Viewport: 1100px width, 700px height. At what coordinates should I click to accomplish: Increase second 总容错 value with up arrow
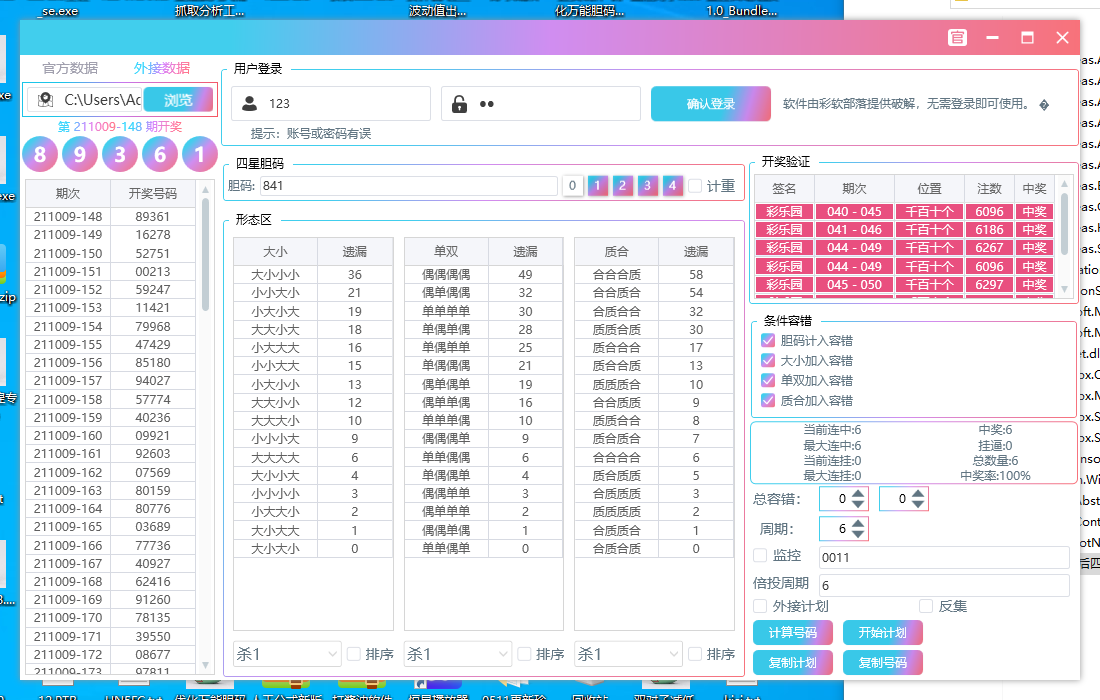pos(918,494)
